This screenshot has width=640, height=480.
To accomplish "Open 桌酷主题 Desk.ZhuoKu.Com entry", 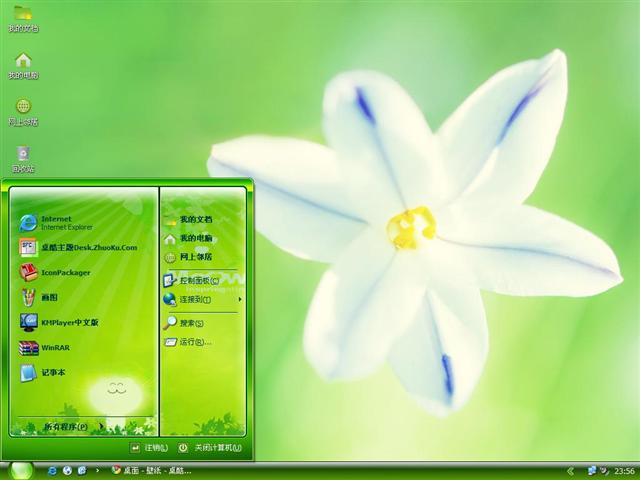I will point(78,247).
